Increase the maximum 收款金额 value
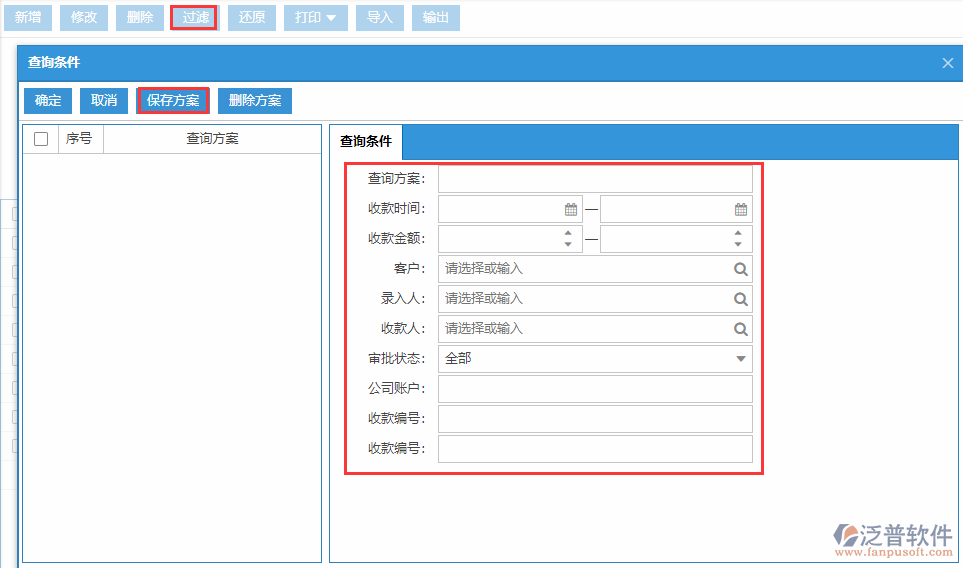Viewport: 963px width, 568px height. tap(738, 233)
